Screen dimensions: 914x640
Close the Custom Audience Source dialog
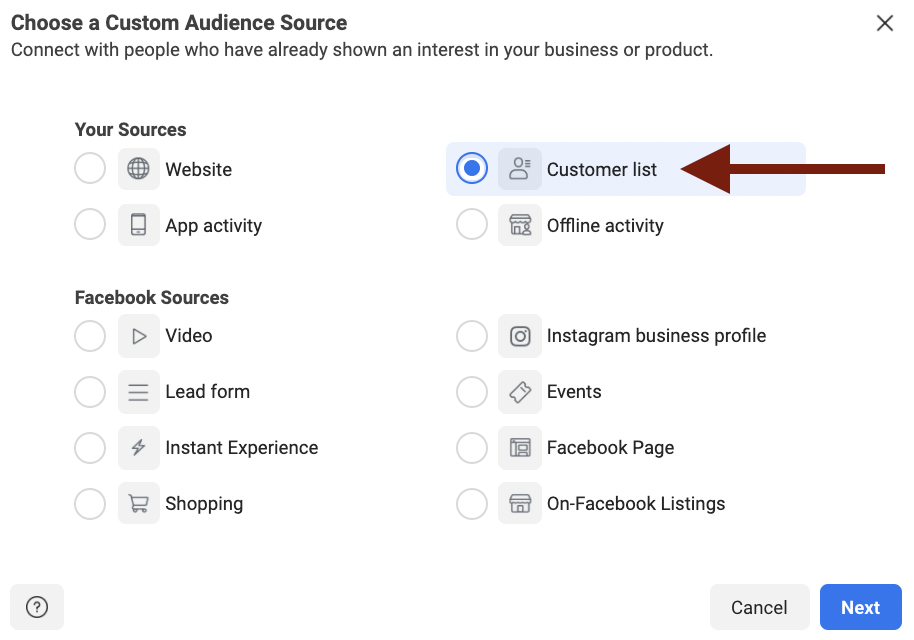(884, 23)
